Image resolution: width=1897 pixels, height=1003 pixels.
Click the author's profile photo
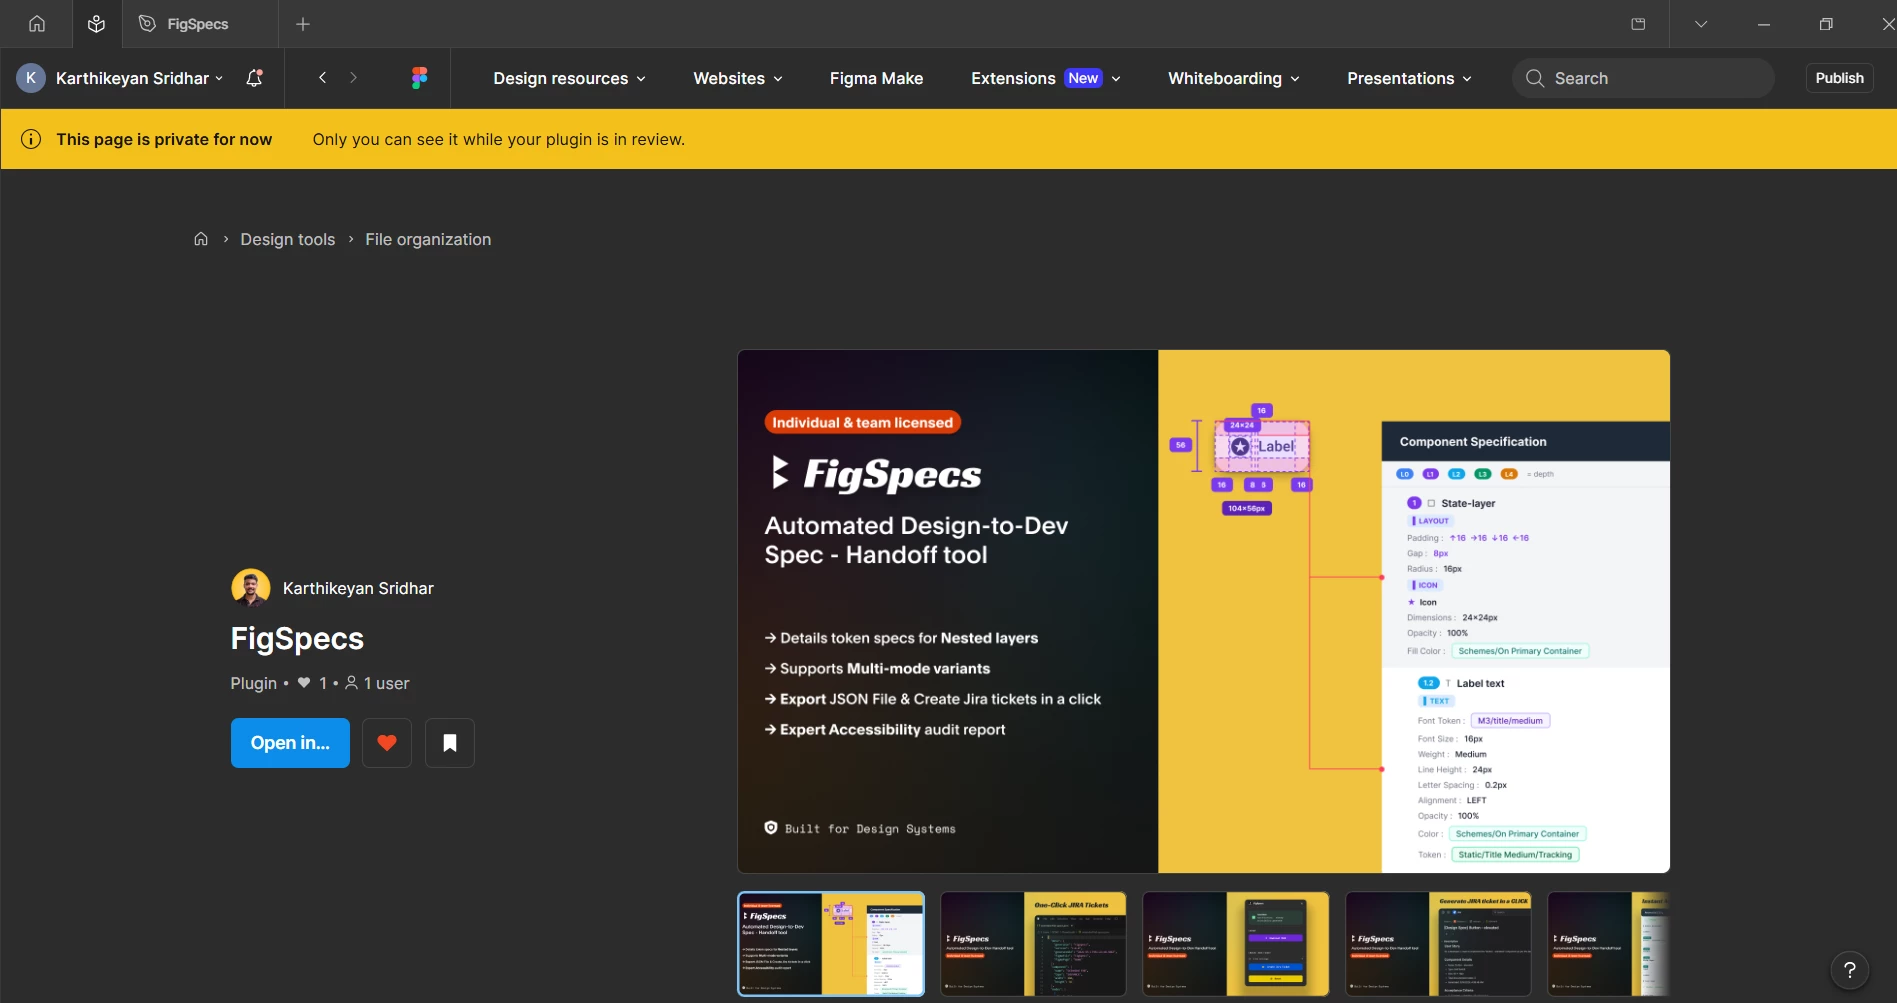251,588
